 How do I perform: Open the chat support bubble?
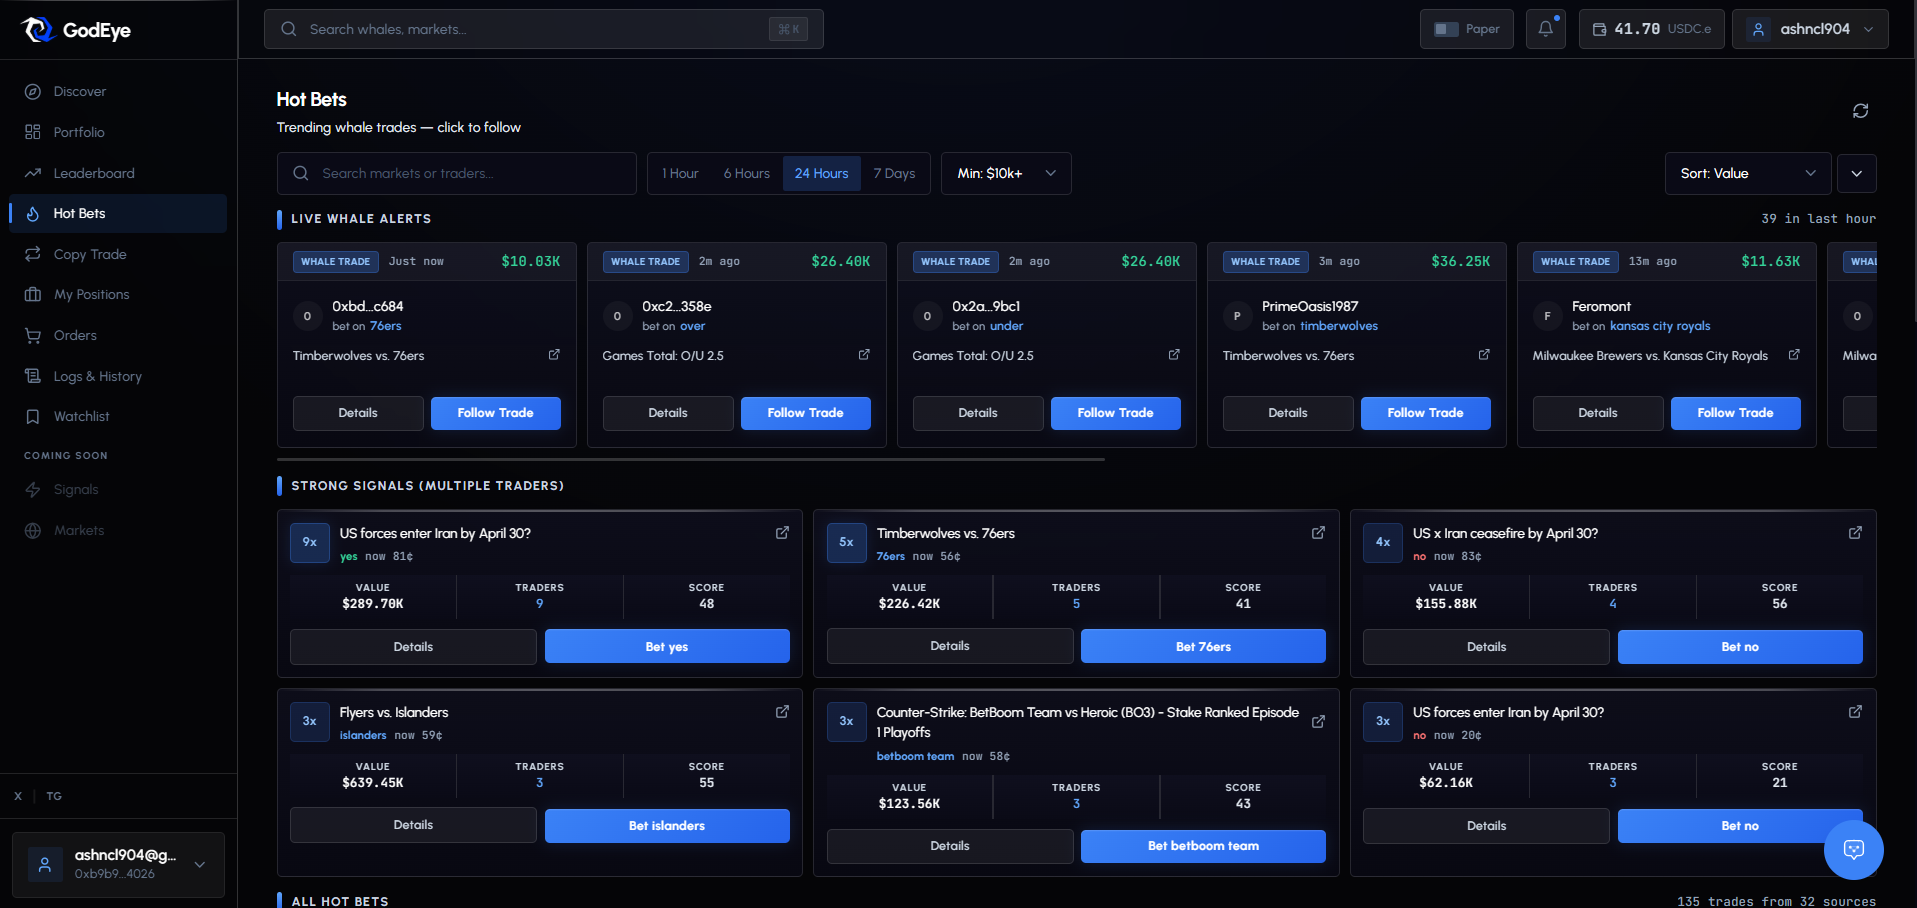1853,850
